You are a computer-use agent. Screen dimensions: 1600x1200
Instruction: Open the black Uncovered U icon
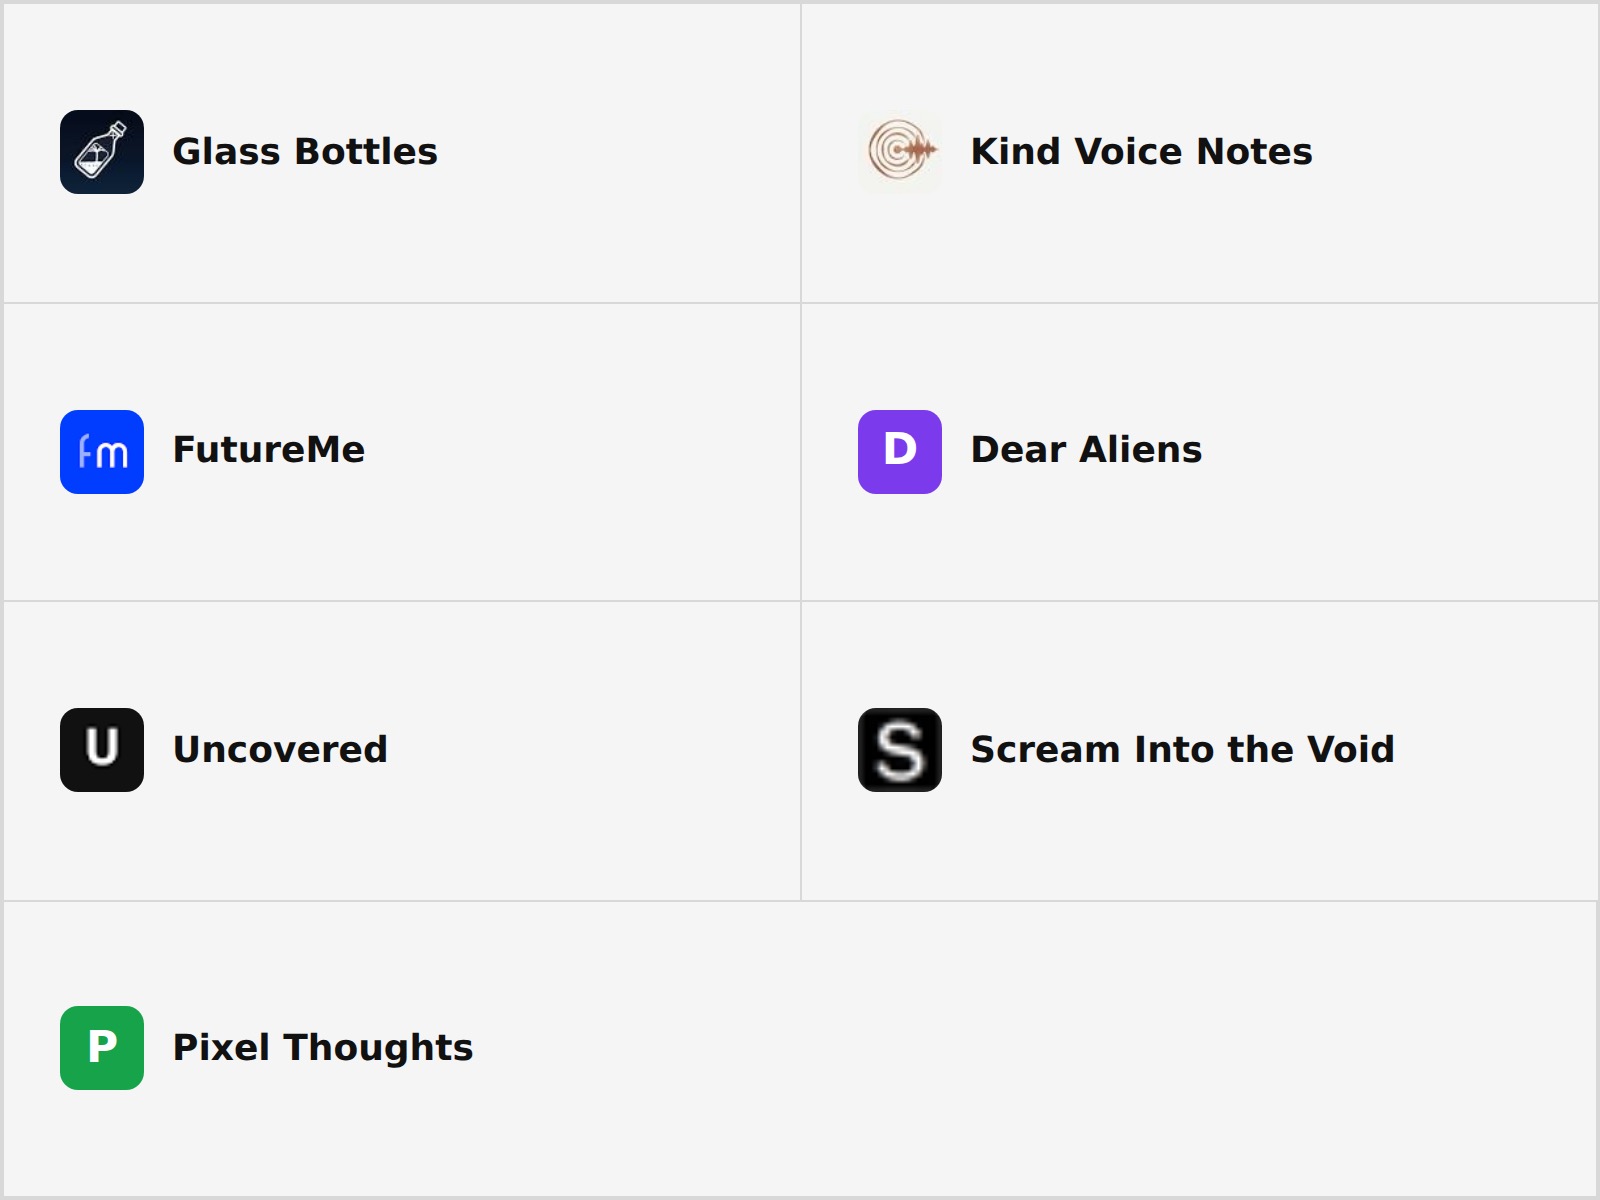tap(102, 750)
